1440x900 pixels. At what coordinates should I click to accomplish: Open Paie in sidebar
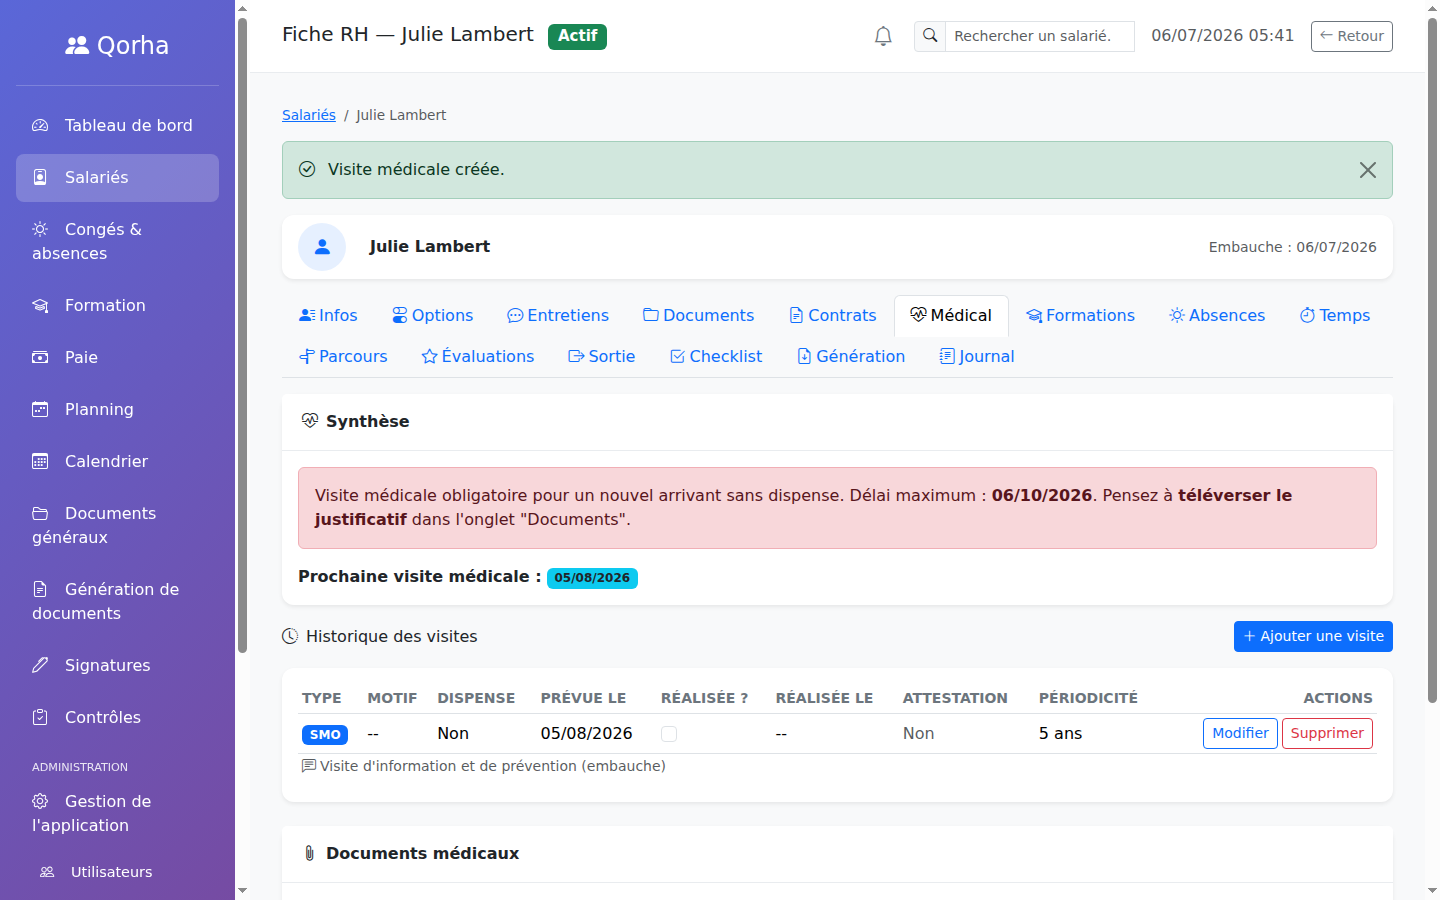(x=117, y=357)
